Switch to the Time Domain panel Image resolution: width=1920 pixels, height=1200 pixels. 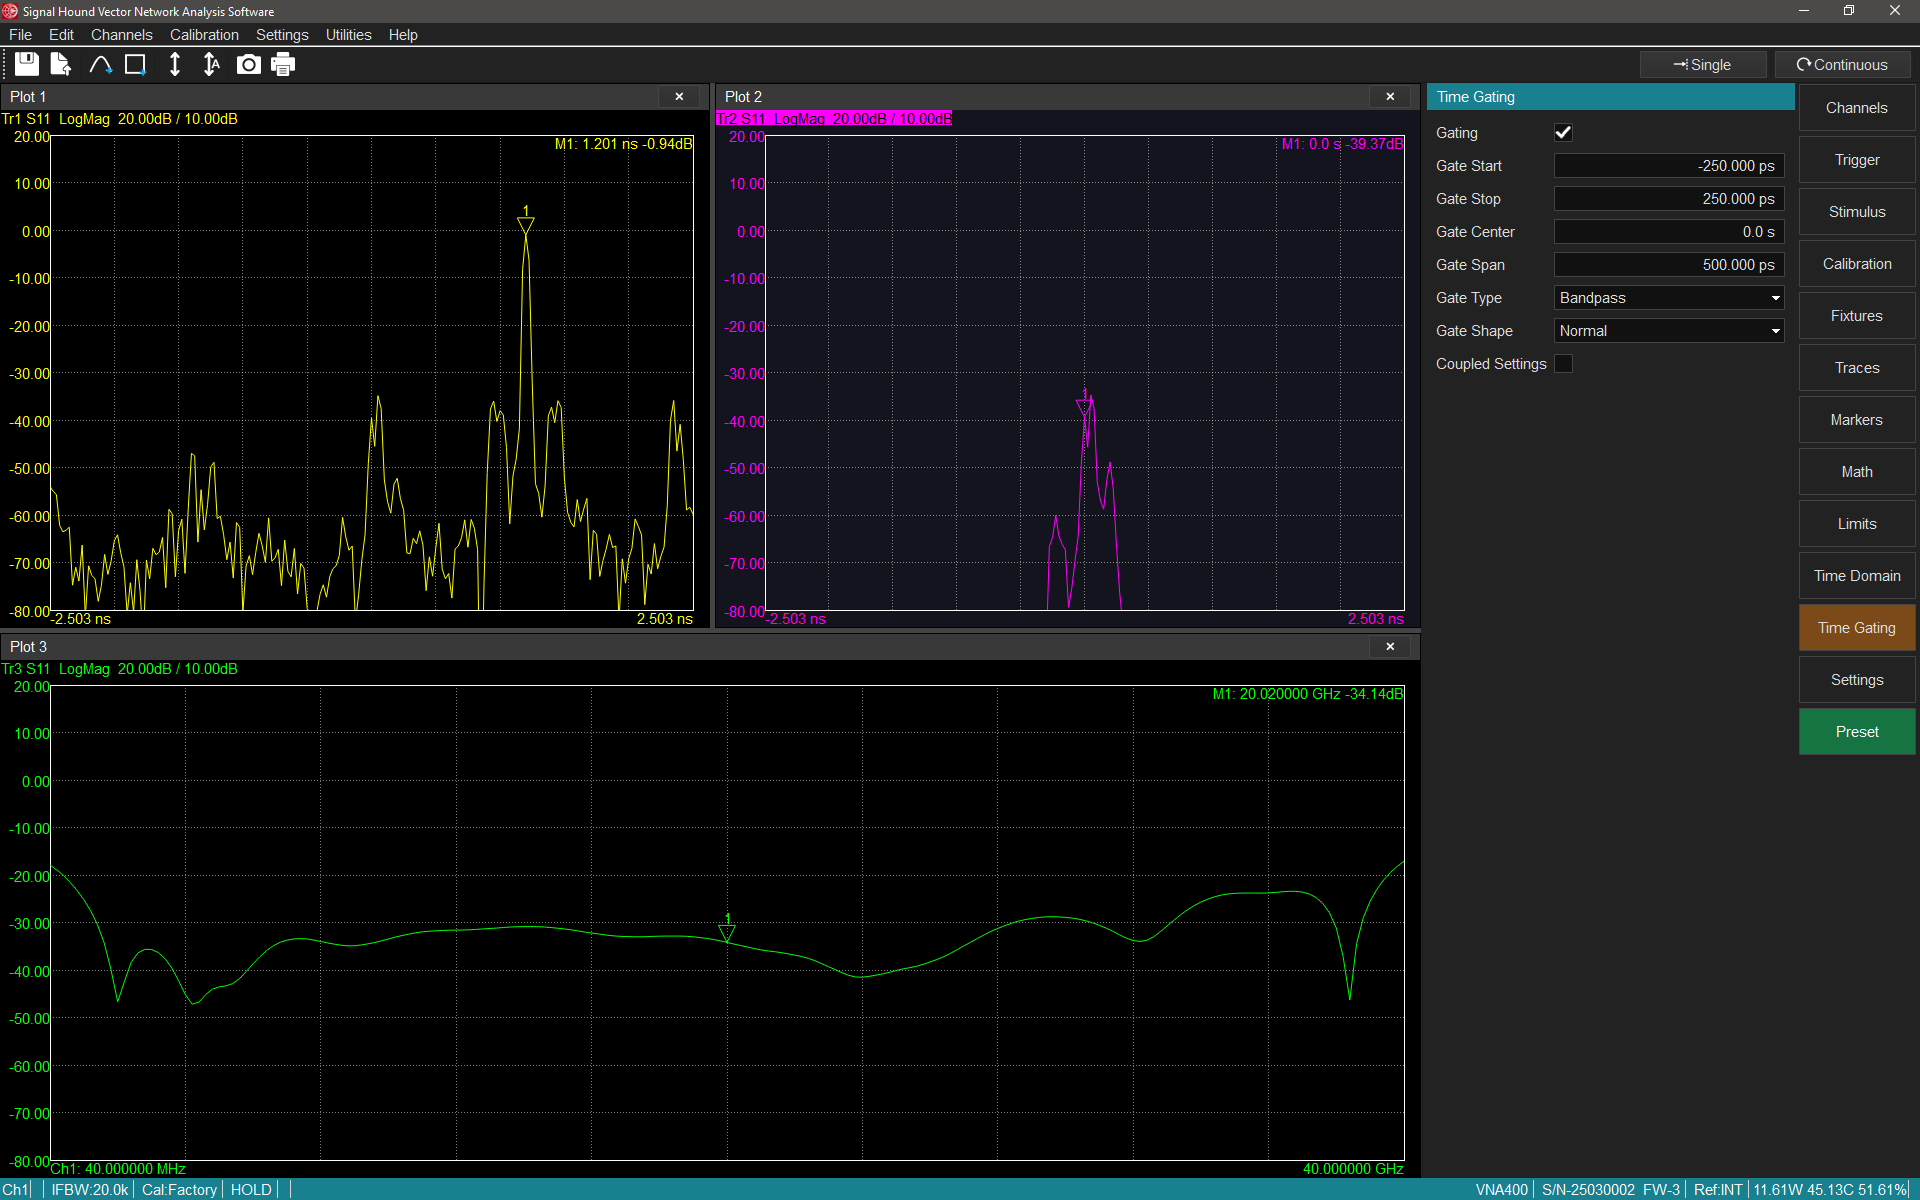1856,576
